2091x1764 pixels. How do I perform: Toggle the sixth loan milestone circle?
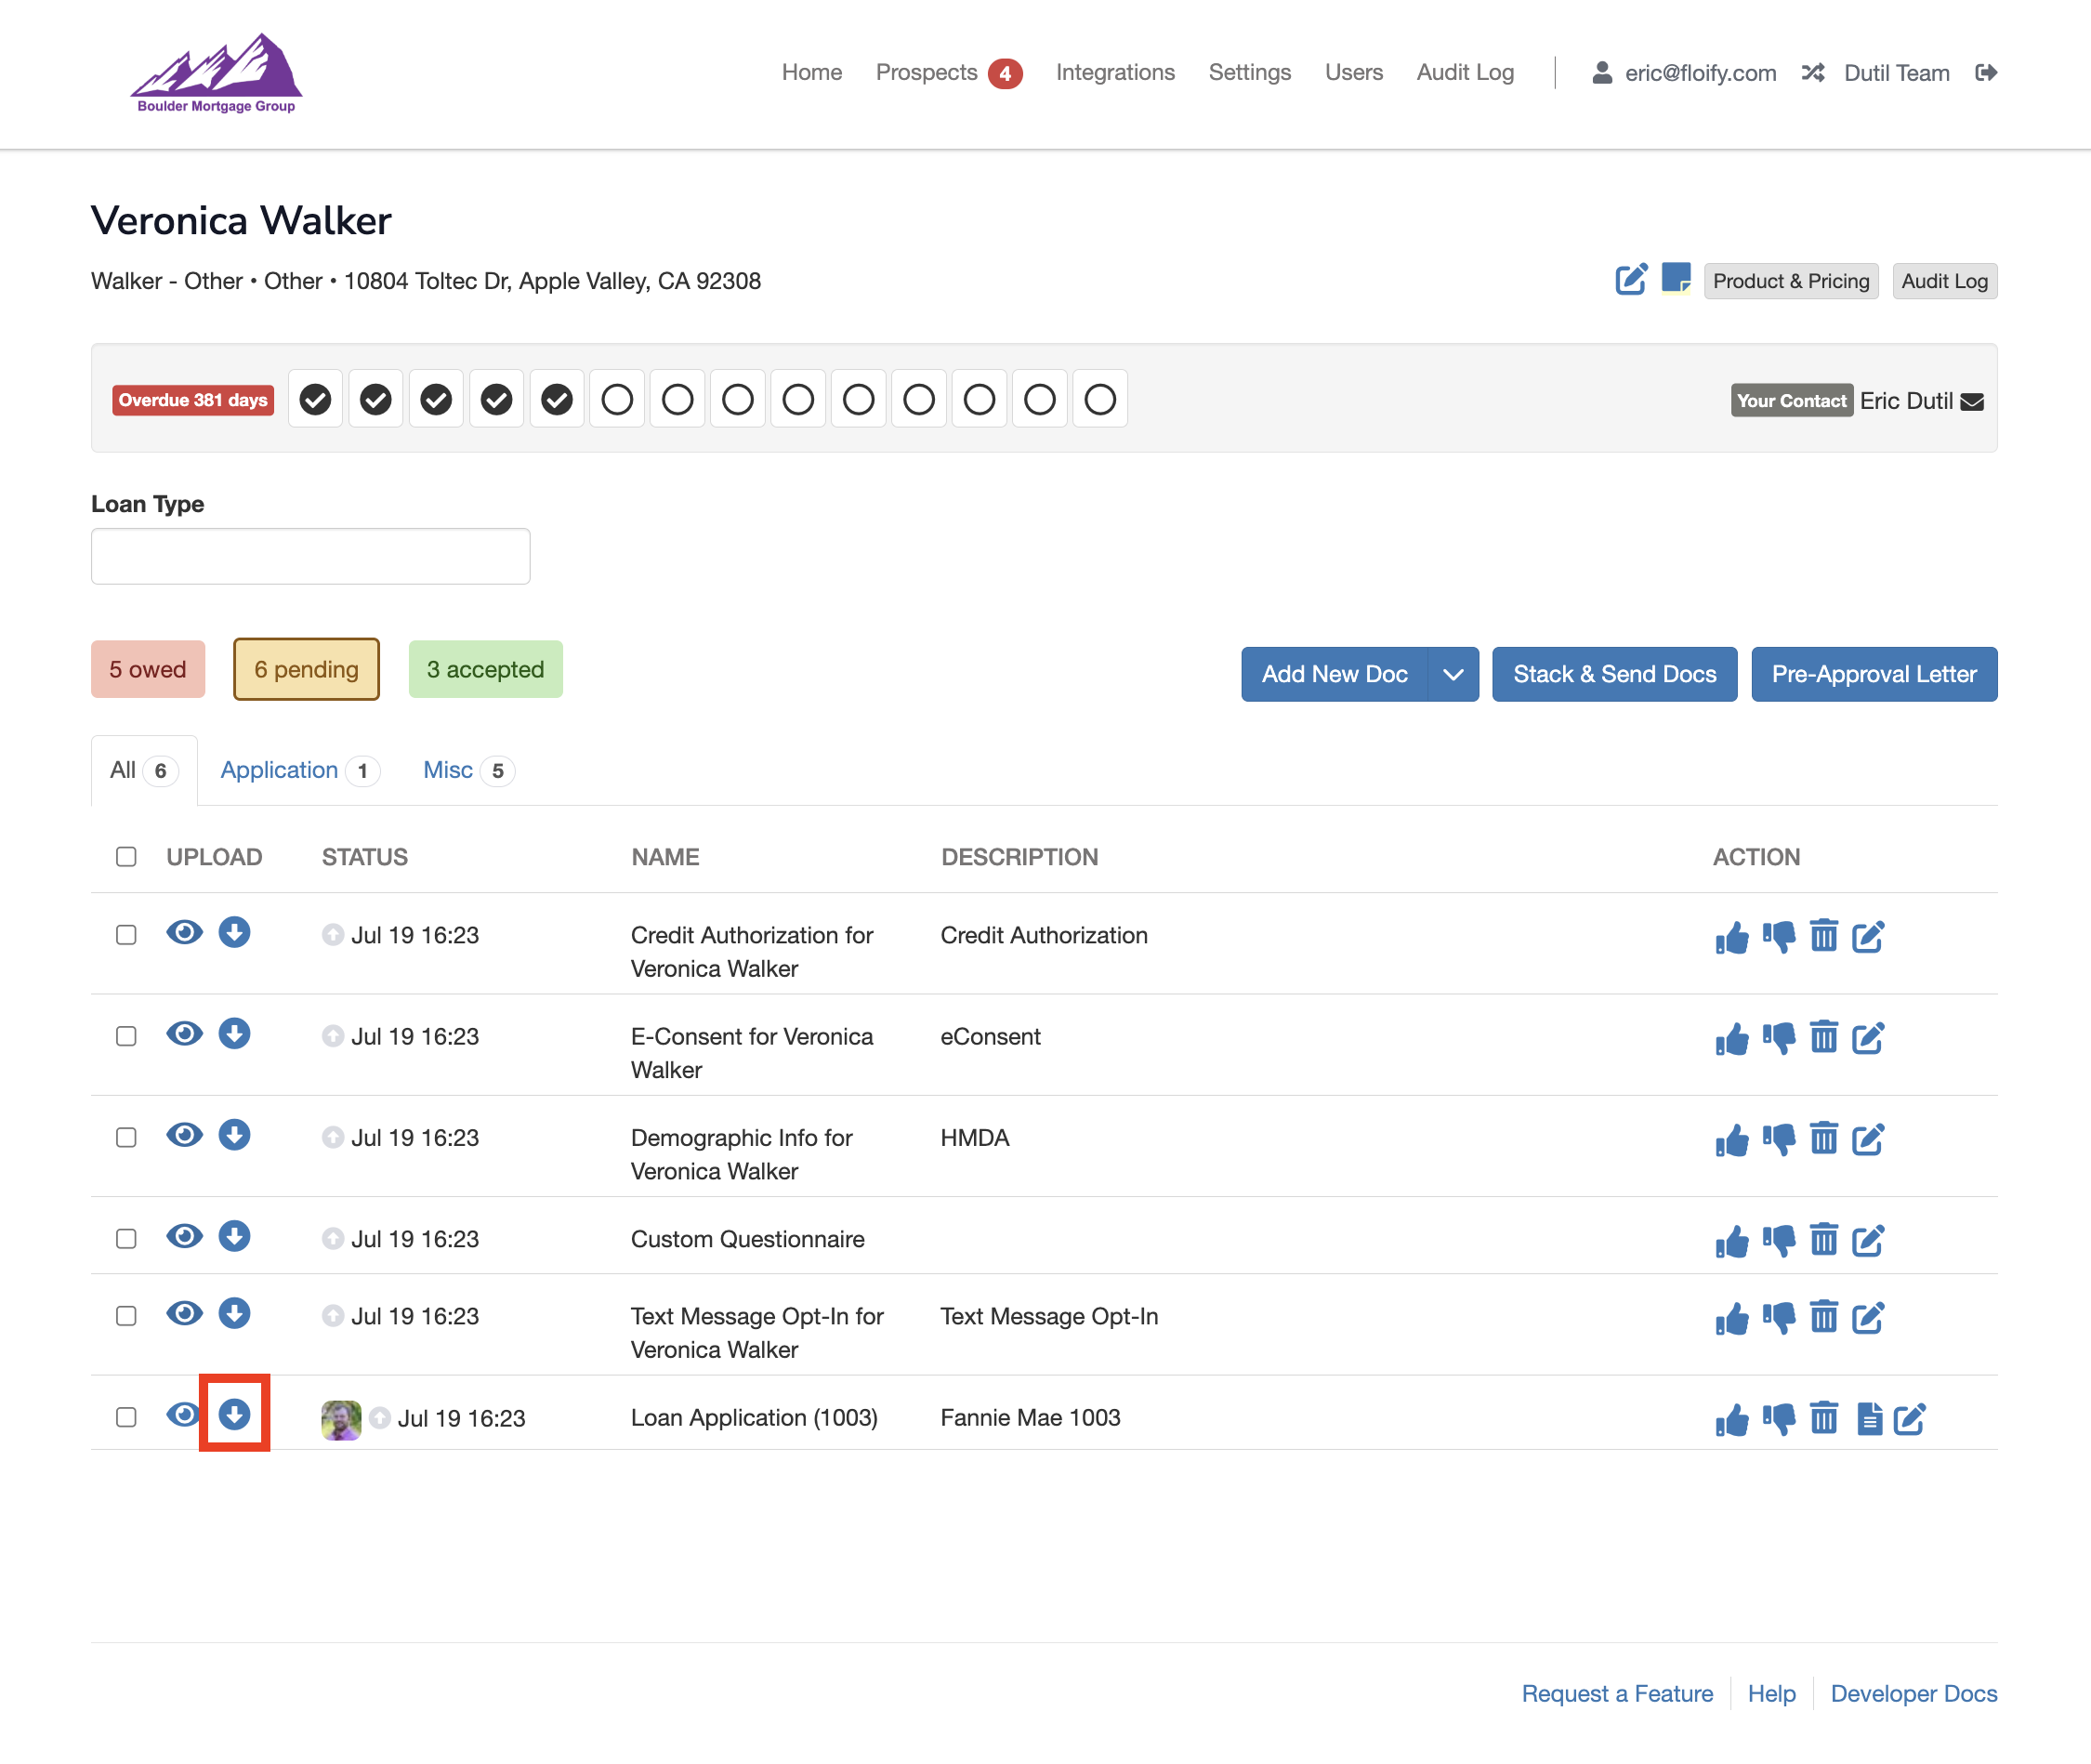point(617,399)
